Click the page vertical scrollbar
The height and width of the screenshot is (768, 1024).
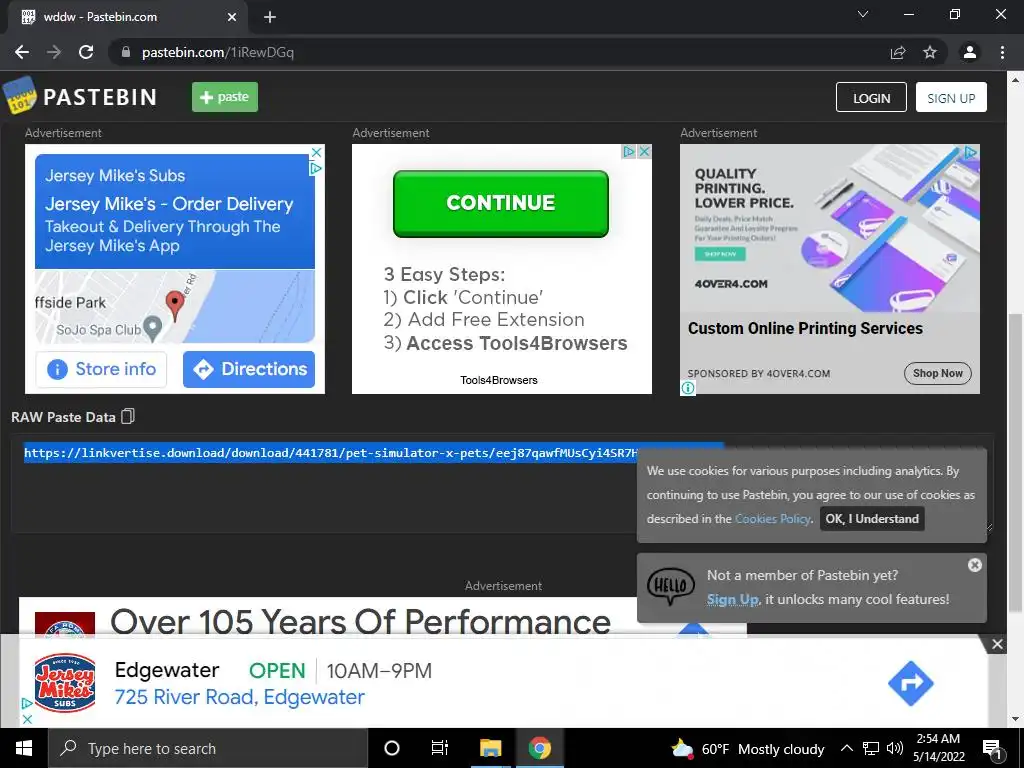[x=1015, y=464]
